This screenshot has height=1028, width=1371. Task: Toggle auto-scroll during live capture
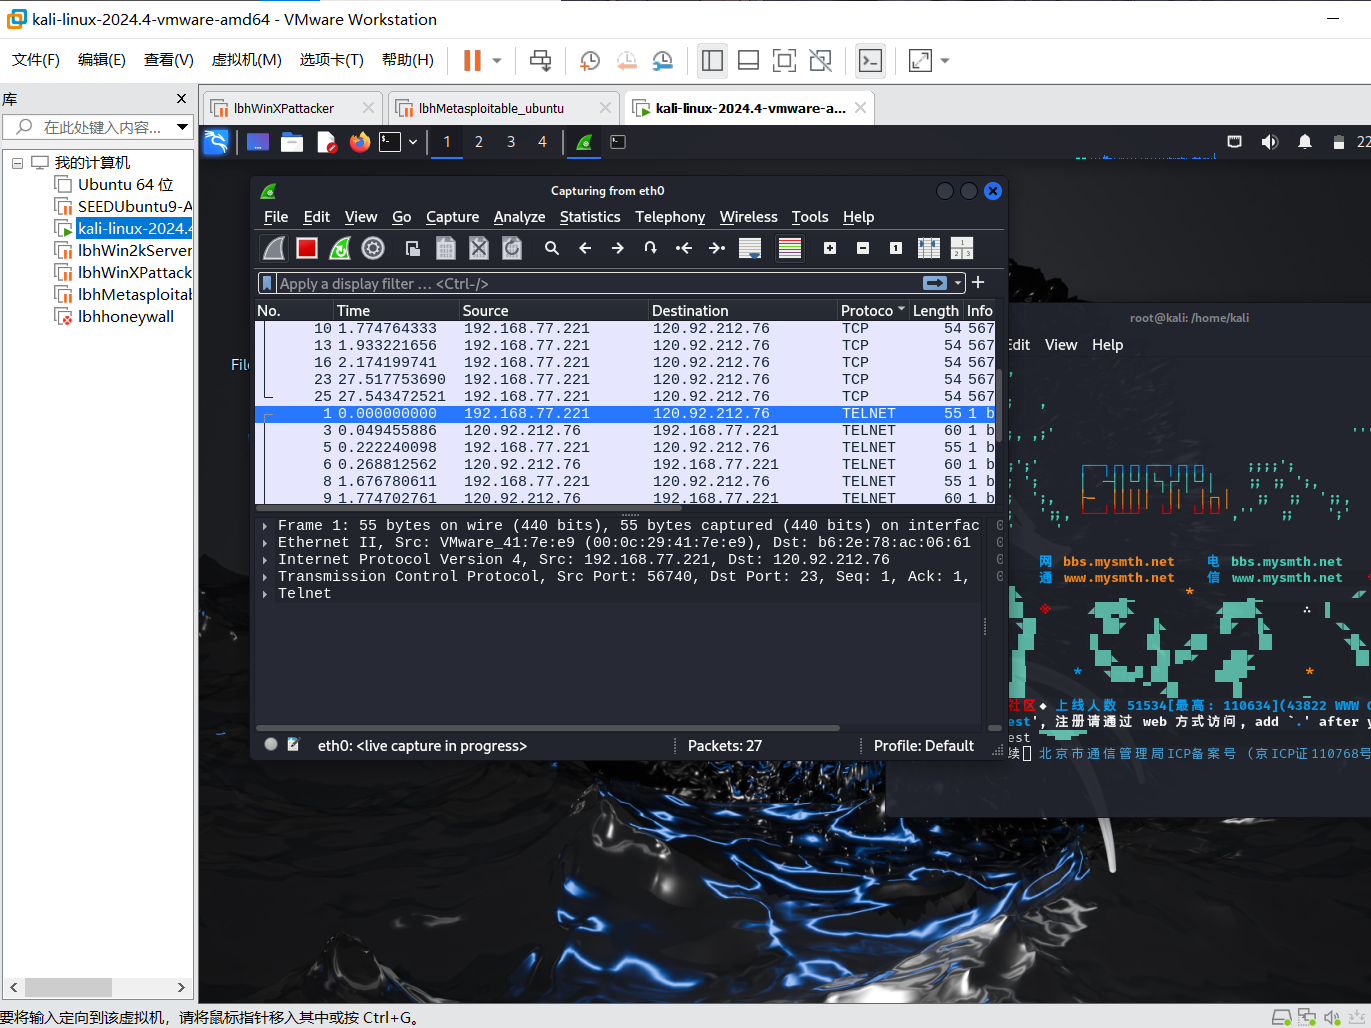click(x=750, y=248)
